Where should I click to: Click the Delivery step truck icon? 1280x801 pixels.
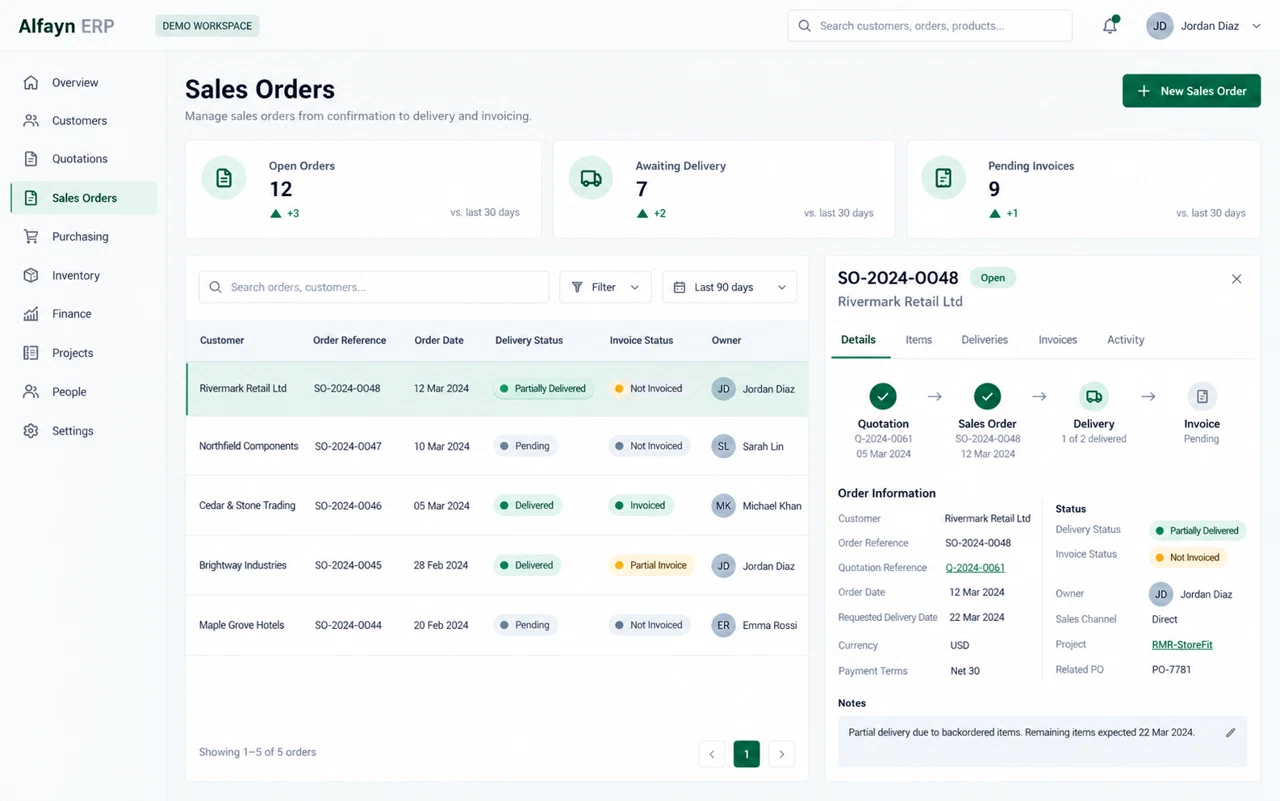[1094, 397]
